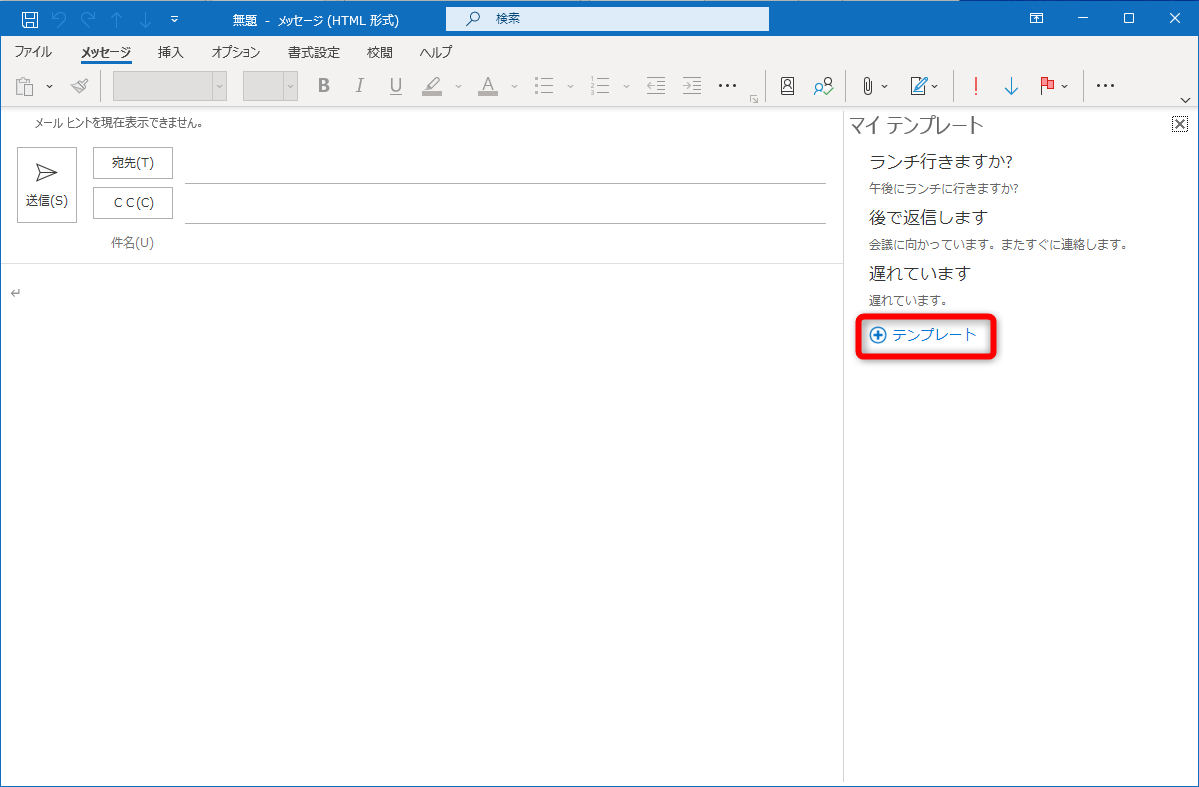
Task: Select the Format Painter tool
Action: point(79,85)
